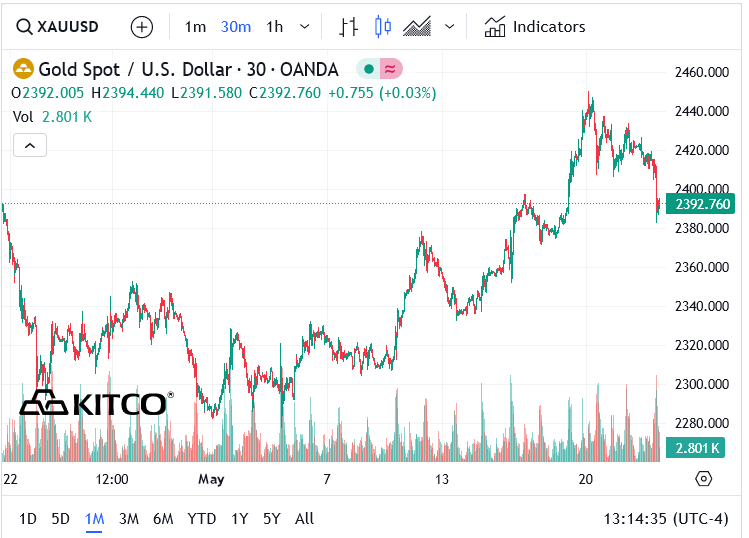Select the 3M date range tab
Viewport: 749px width, 538px height.
click(128, 518)
